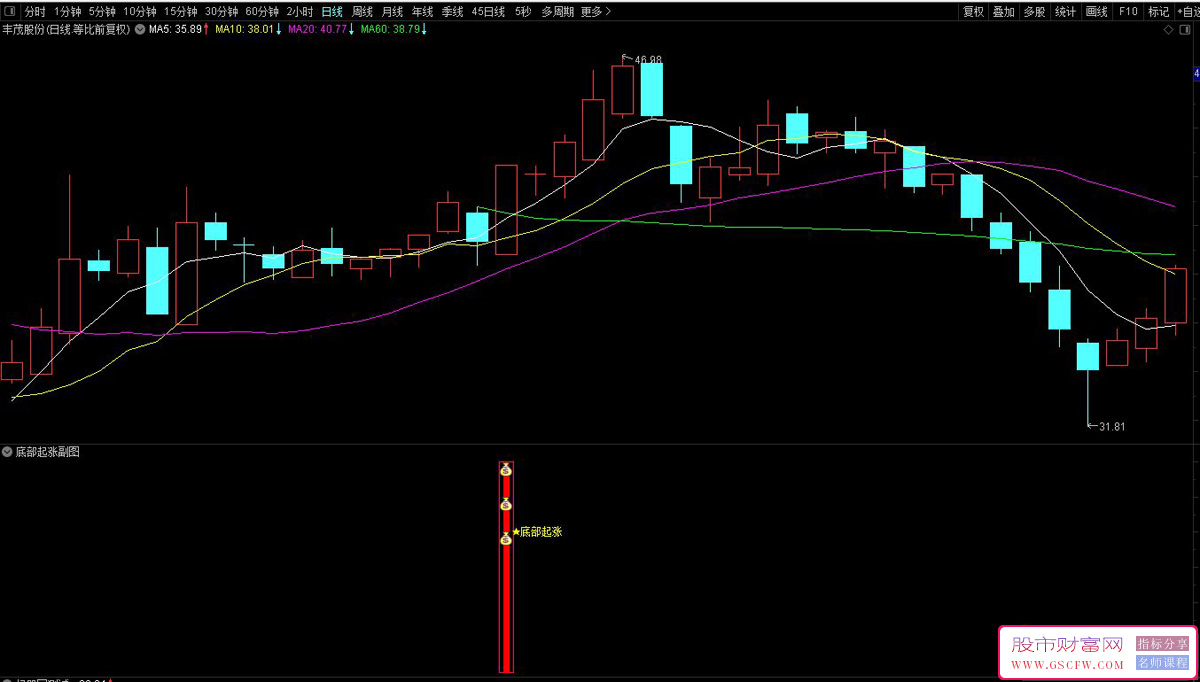Open indicator dropdown next to 丰茂股份 title
1200x682 pixels.
pyautogui.click(x=139, y=30)
